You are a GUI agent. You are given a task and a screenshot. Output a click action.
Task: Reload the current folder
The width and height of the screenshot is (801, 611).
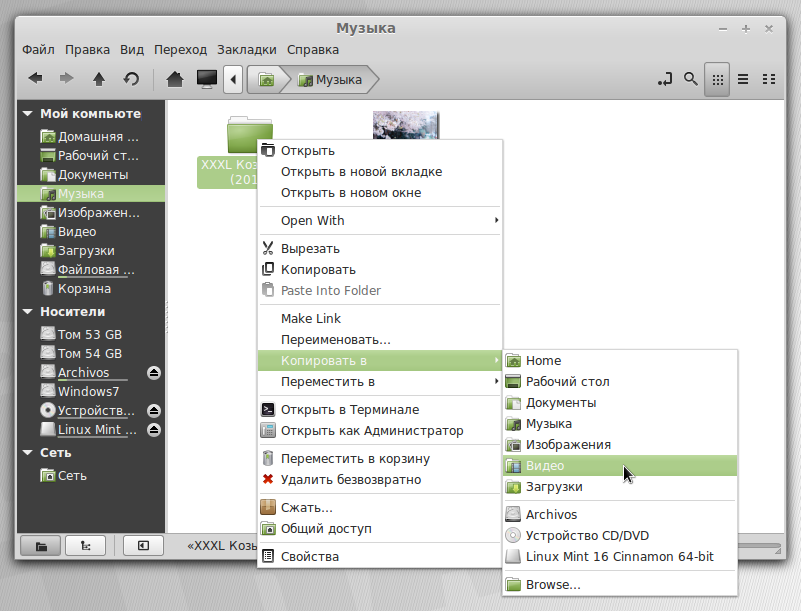click(x=131, y=78)
